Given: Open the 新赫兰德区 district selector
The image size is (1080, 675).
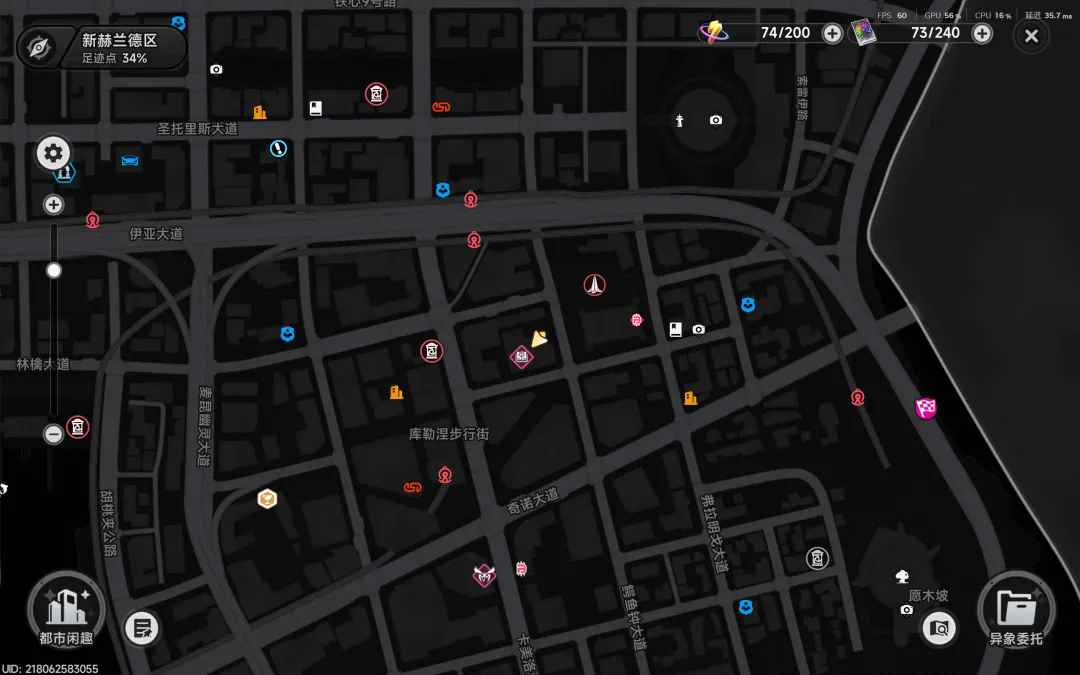Looking at the screenshot, I should [123, 48].
